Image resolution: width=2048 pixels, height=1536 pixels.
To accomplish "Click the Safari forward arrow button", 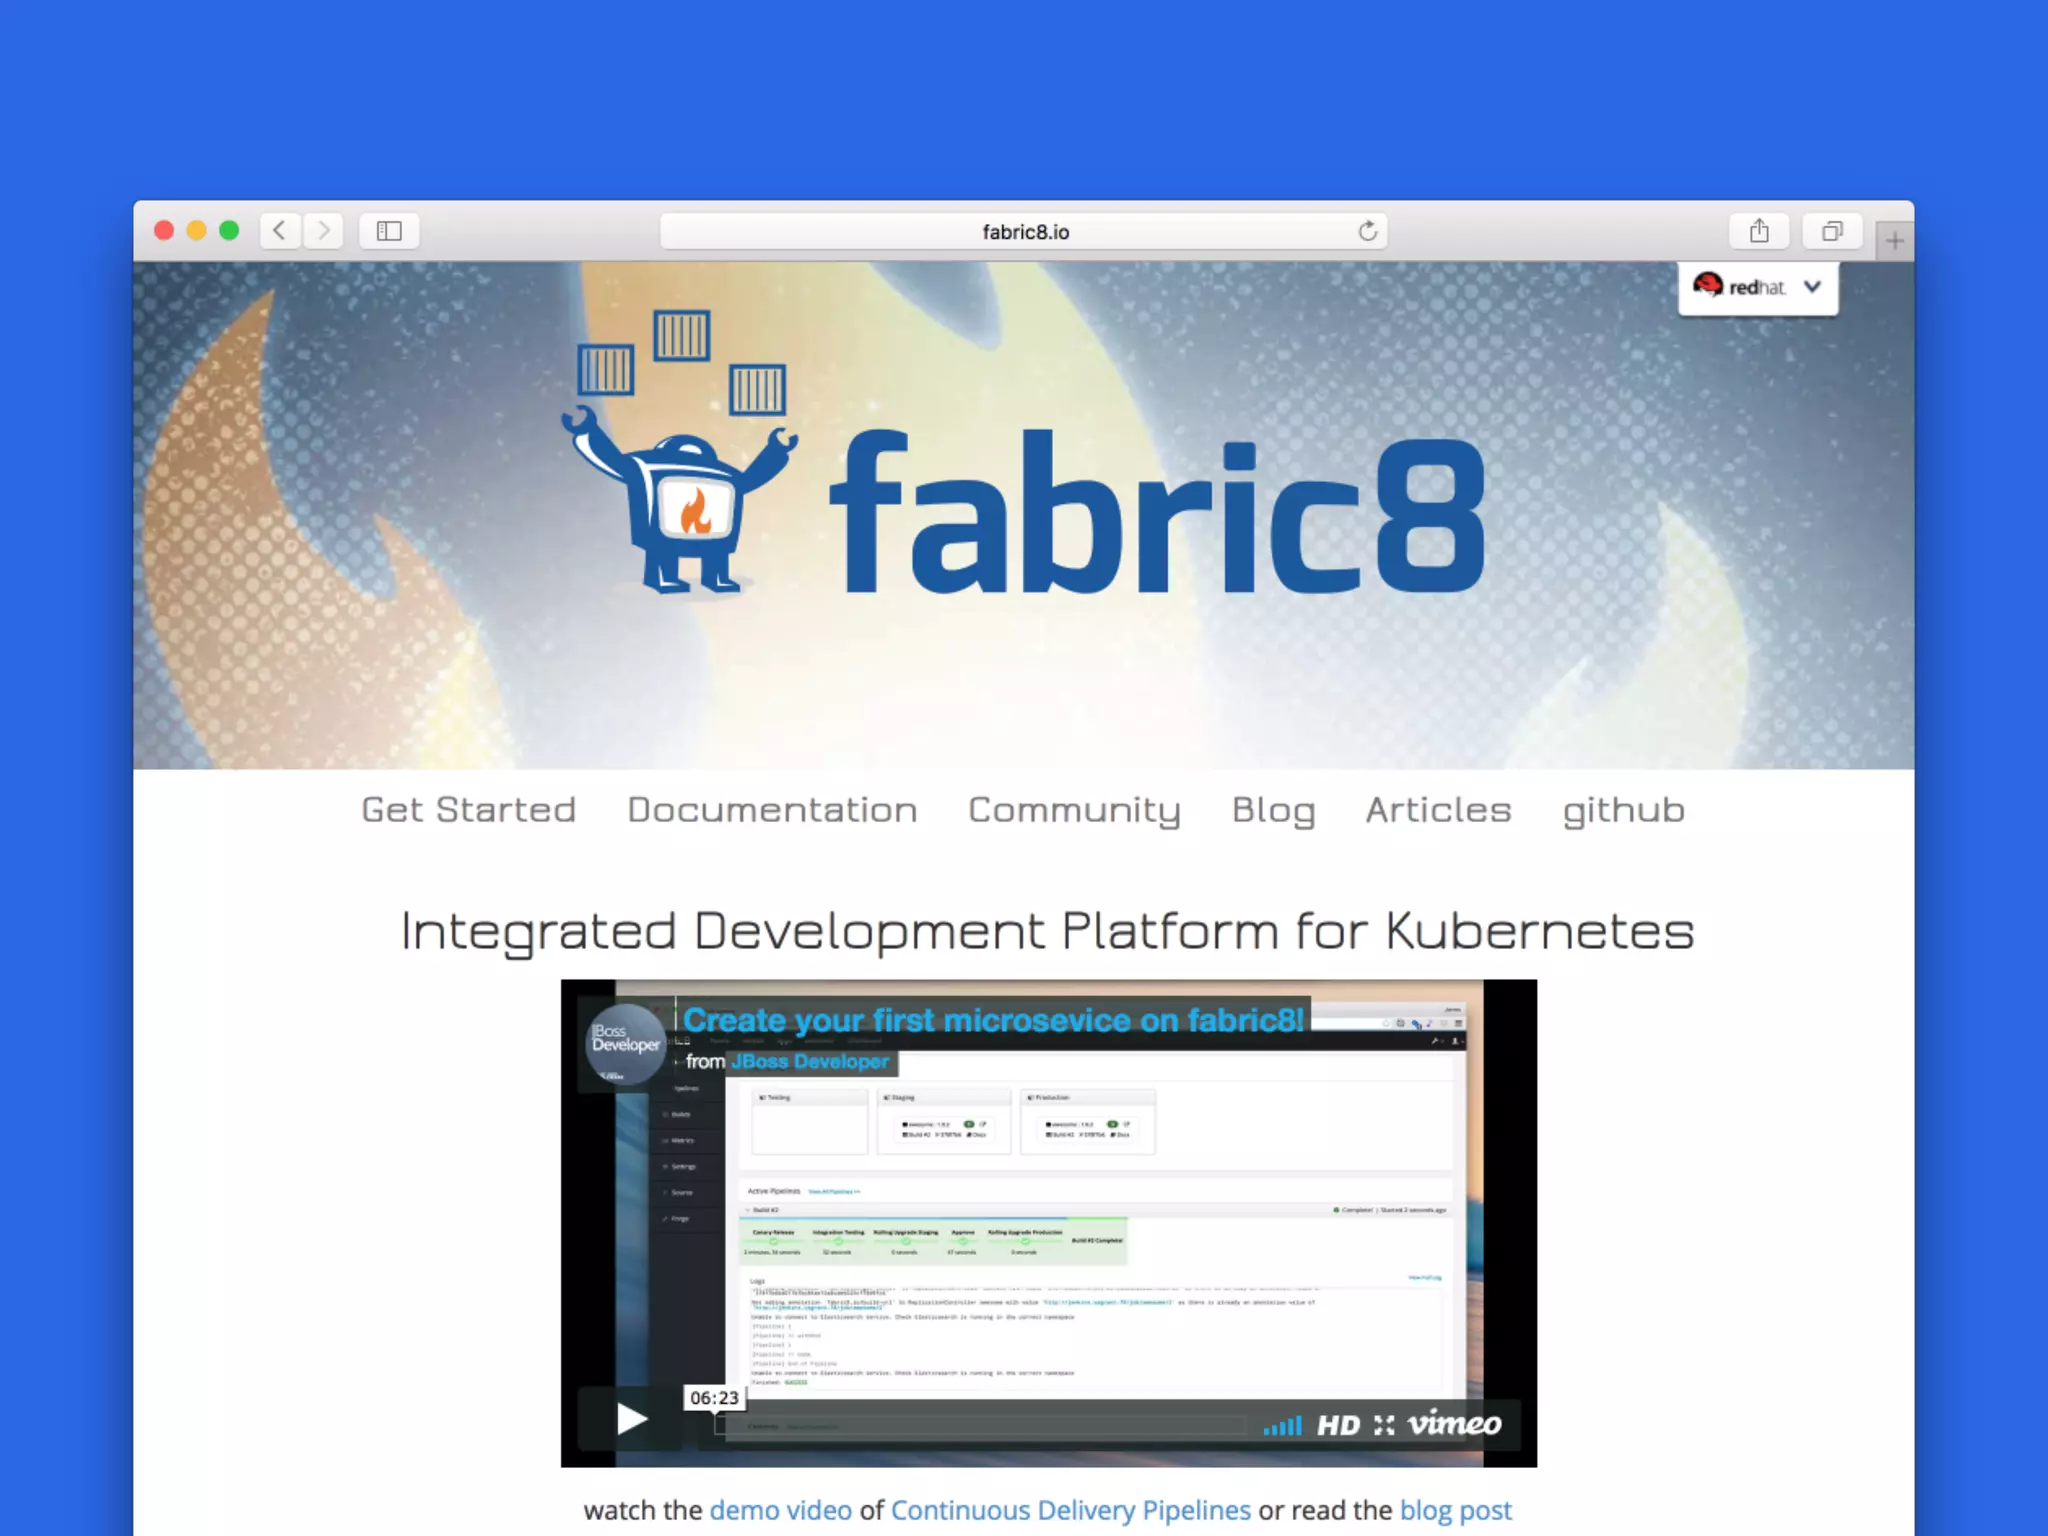I will 323,231.
